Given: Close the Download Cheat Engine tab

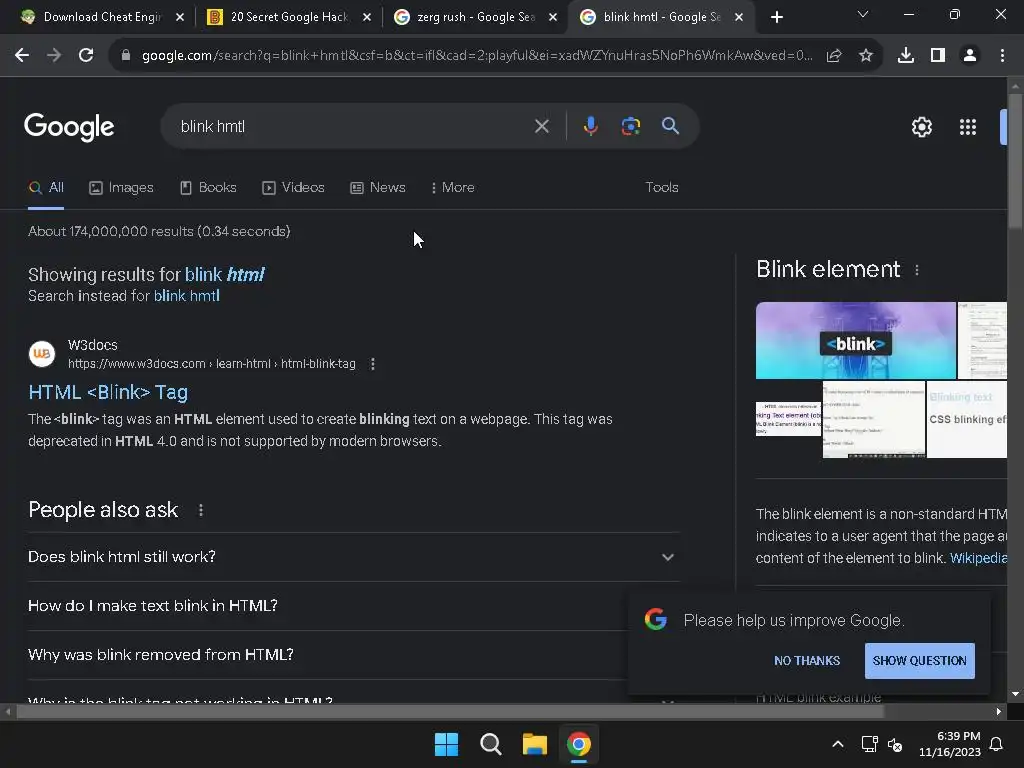Looking at the screenshot, I should [180, 17].
